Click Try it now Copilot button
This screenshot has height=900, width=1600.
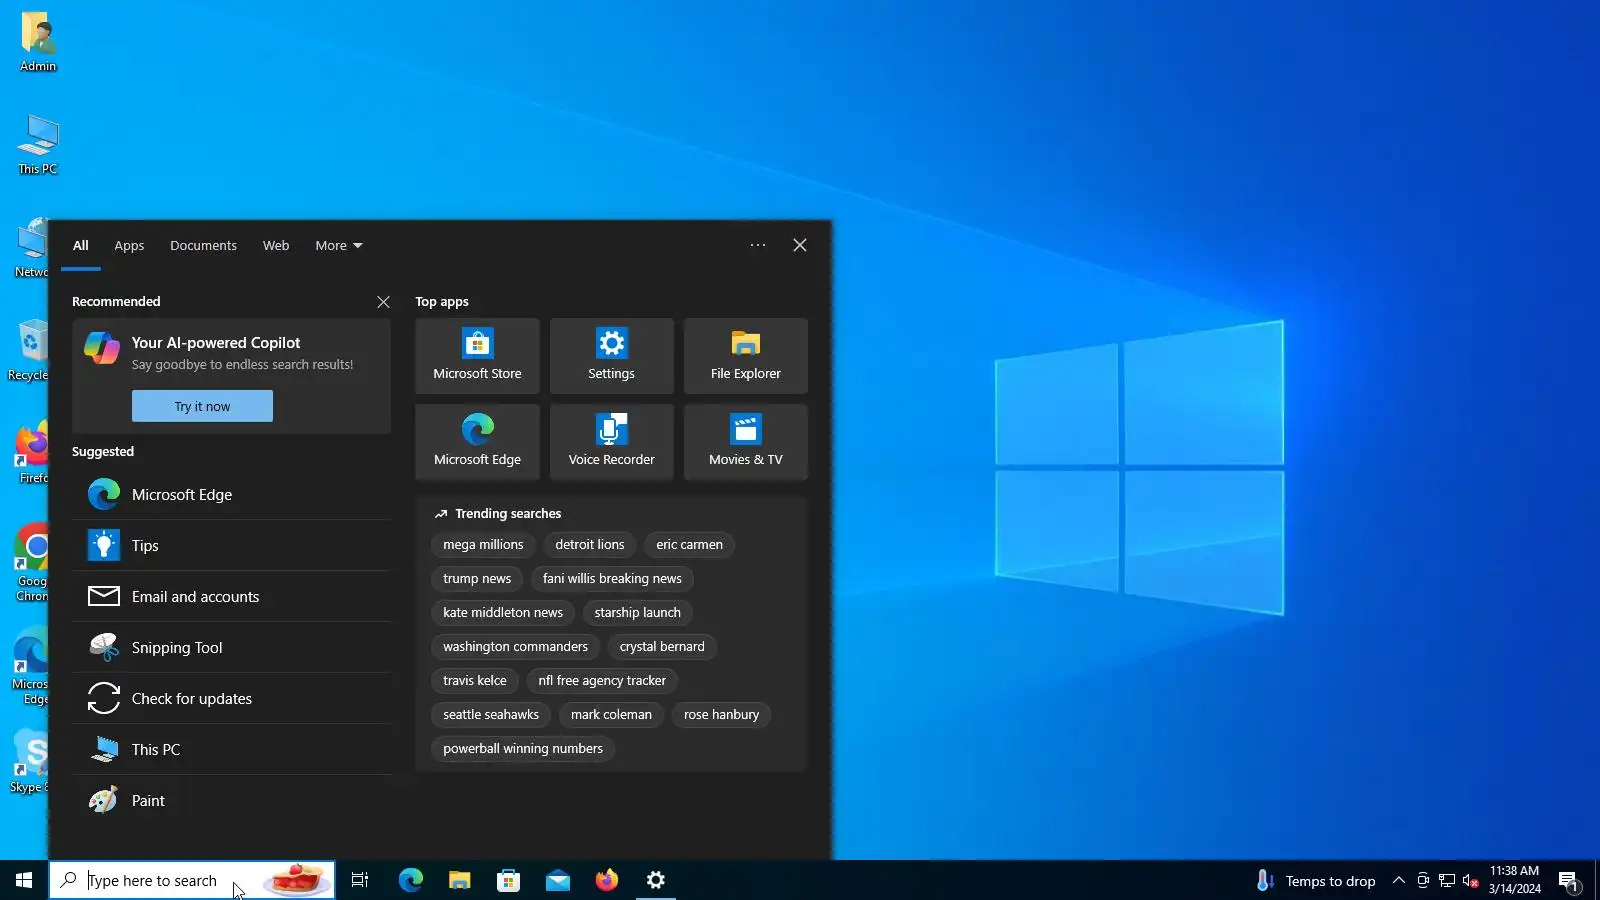pyautogui.click(x=202, y=406)
